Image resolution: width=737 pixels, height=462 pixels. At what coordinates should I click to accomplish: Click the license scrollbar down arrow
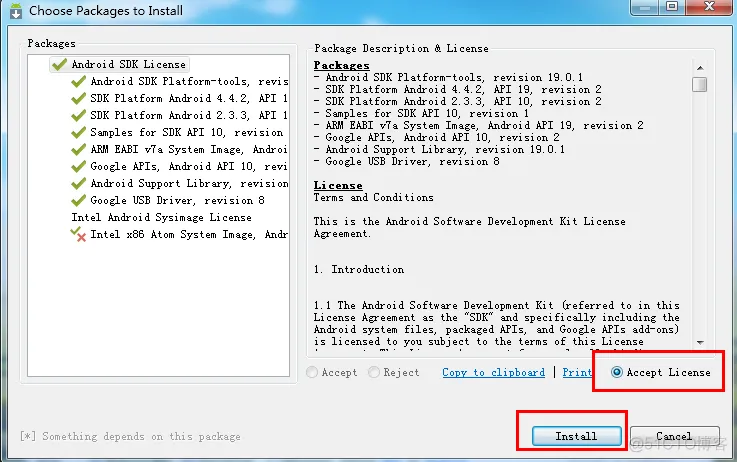[700, 343]
